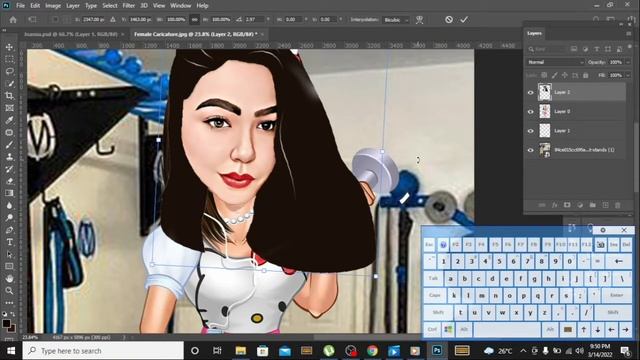This screenshot has height=360, width=640.
Task: Click the foreground color swatch
Action: (x=6, y=324)
